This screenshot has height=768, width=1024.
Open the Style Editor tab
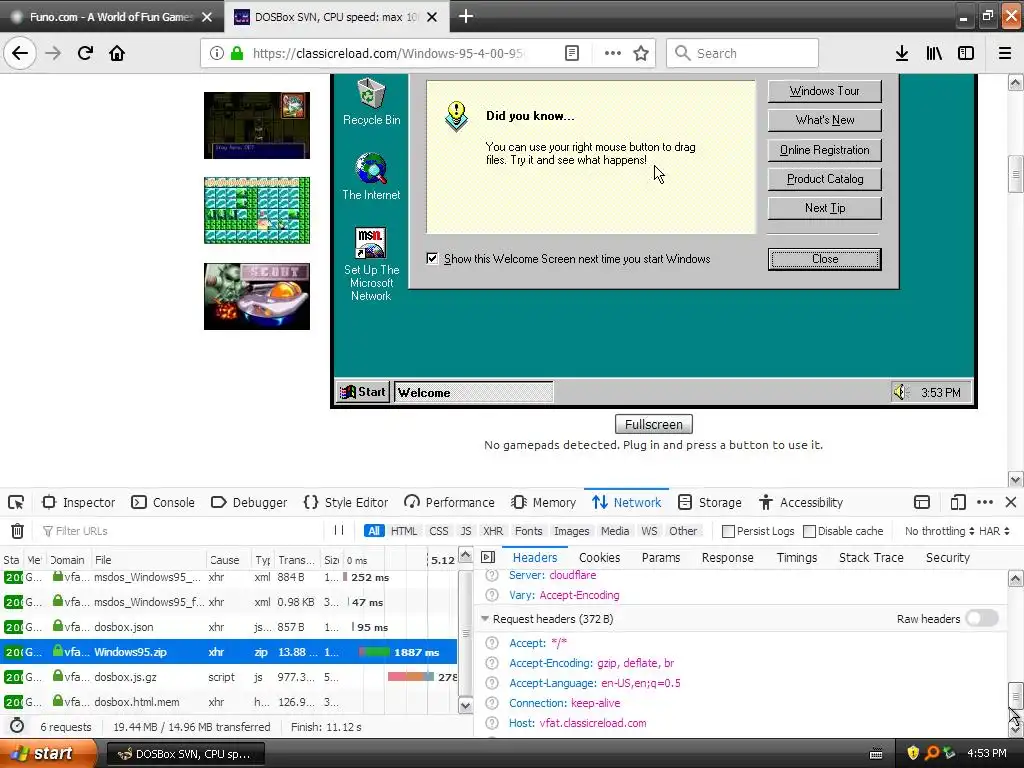tap(345, 502)
